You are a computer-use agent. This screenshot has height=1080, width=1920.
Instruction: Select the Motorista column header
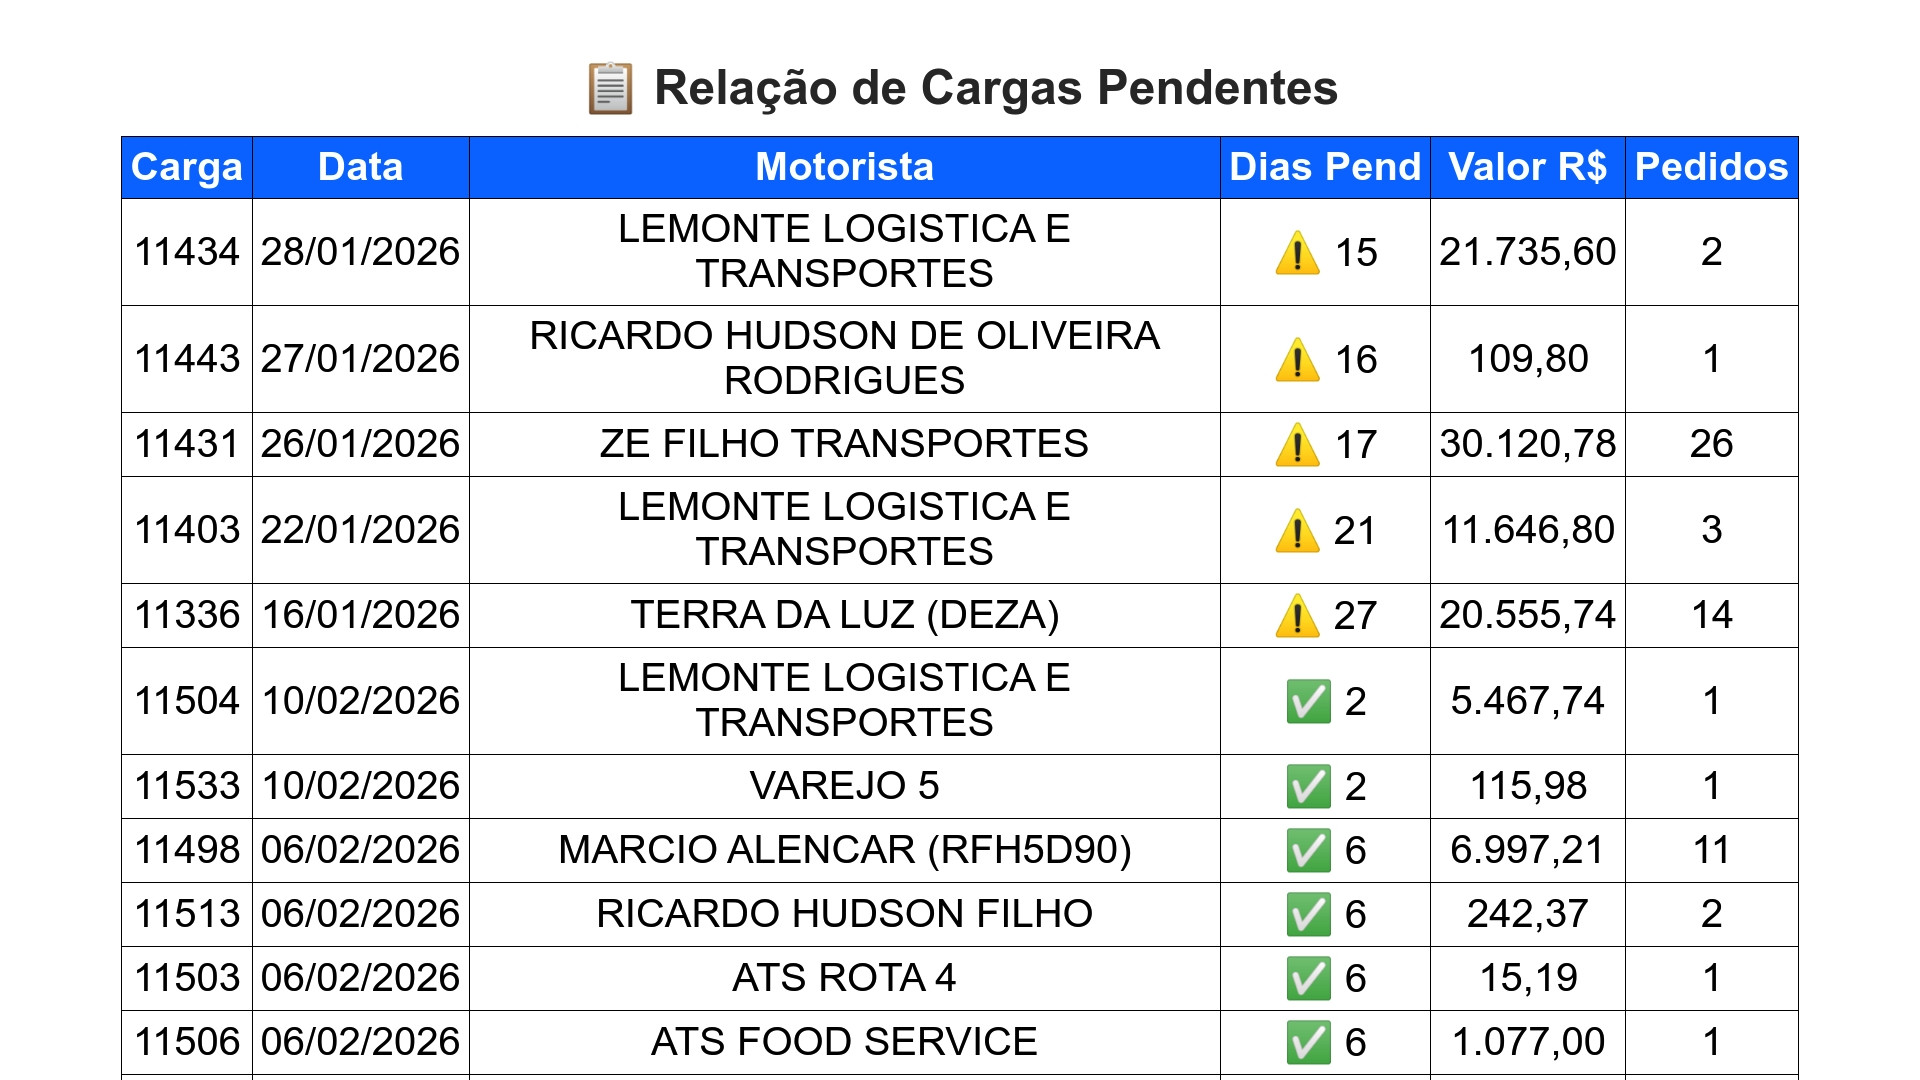845,167
